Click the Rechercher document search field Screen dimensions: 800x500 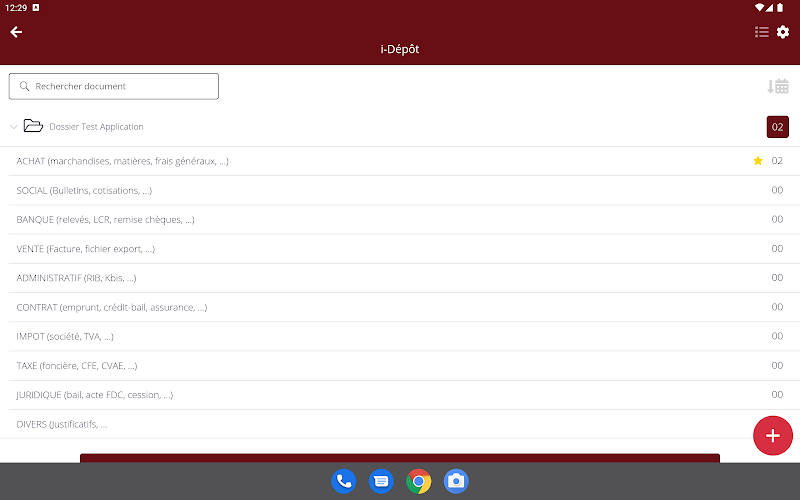tap(114, 86)
